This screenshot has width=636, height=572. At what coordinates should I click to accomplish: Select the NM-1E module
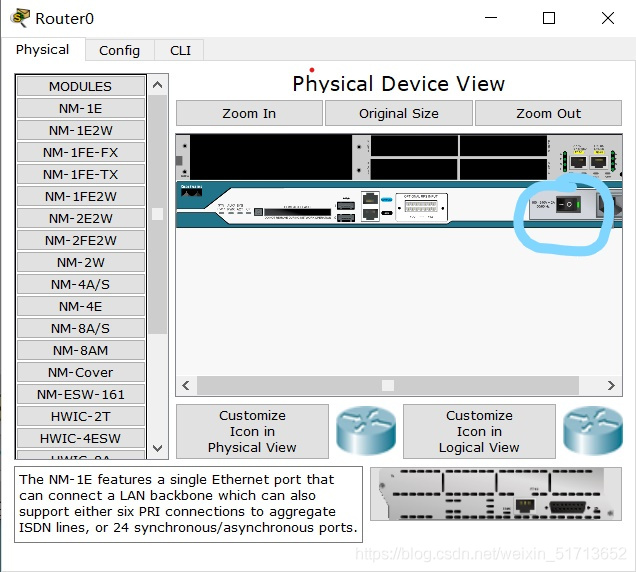point(81,108)
